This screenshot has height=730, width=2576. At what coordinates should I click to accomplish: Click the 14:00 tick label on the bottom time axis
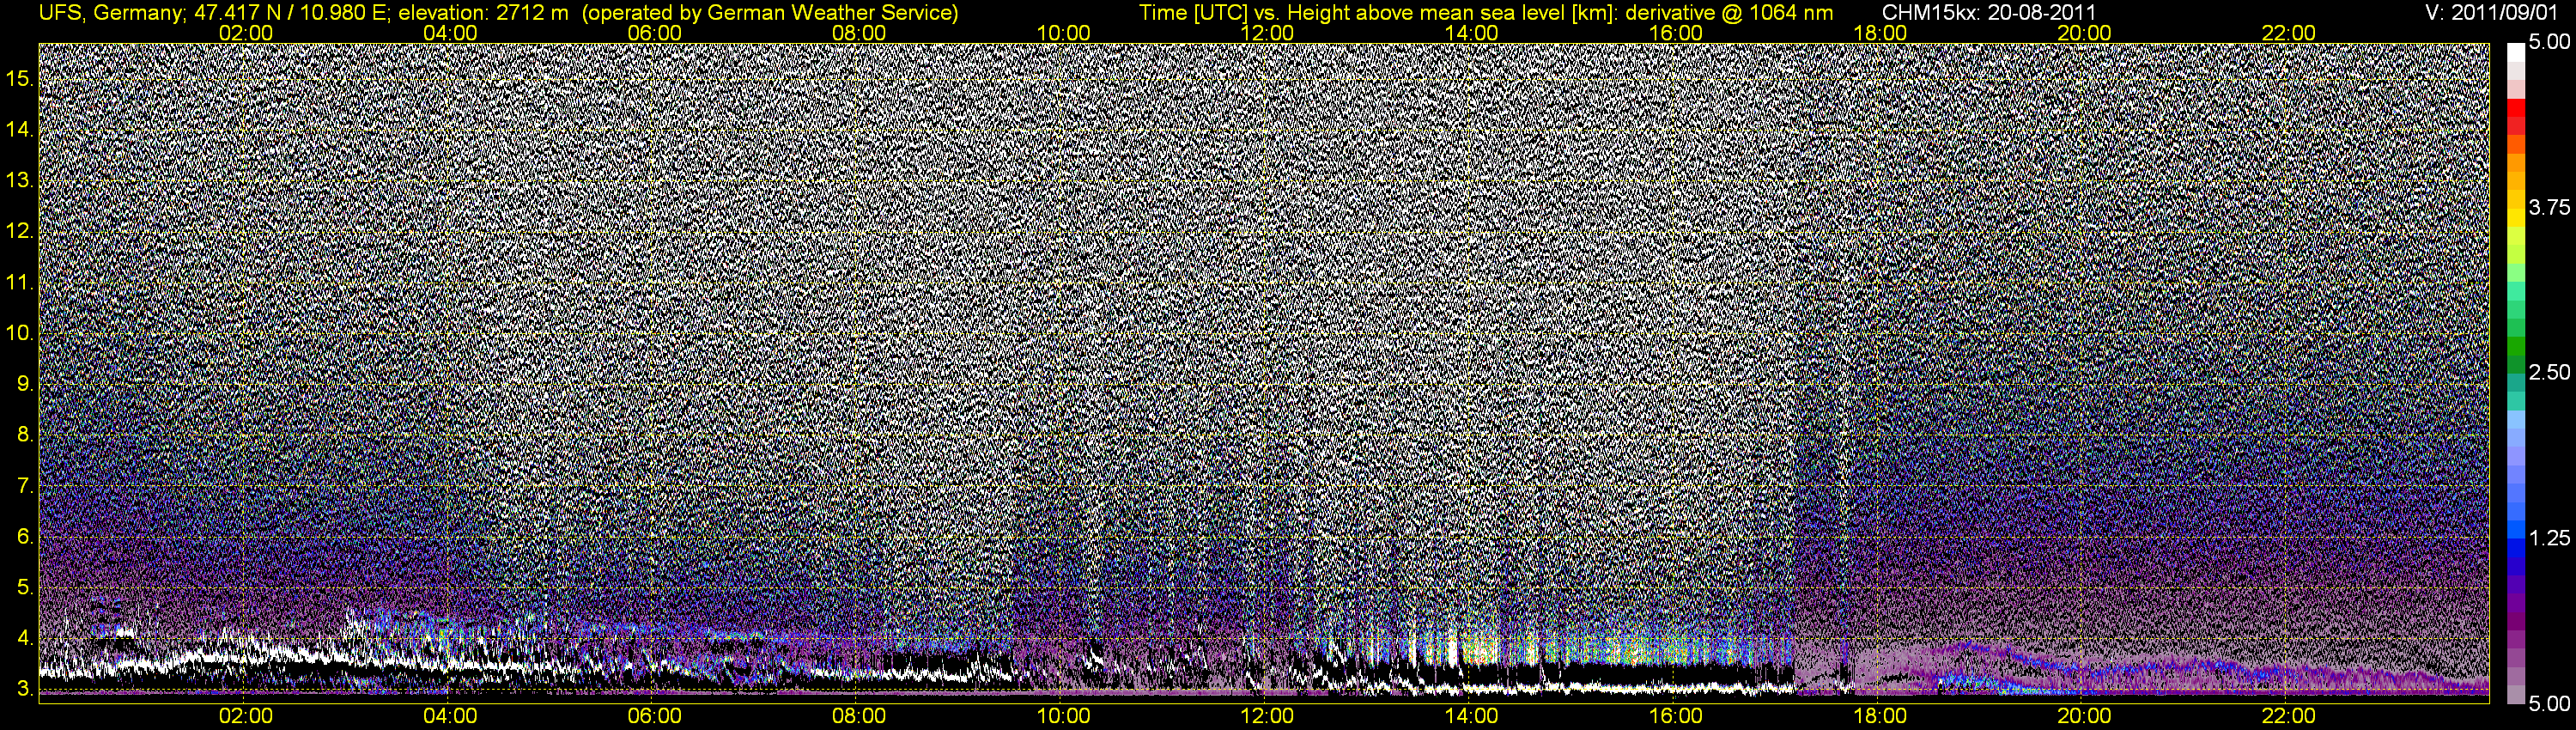click(1472, 716)
